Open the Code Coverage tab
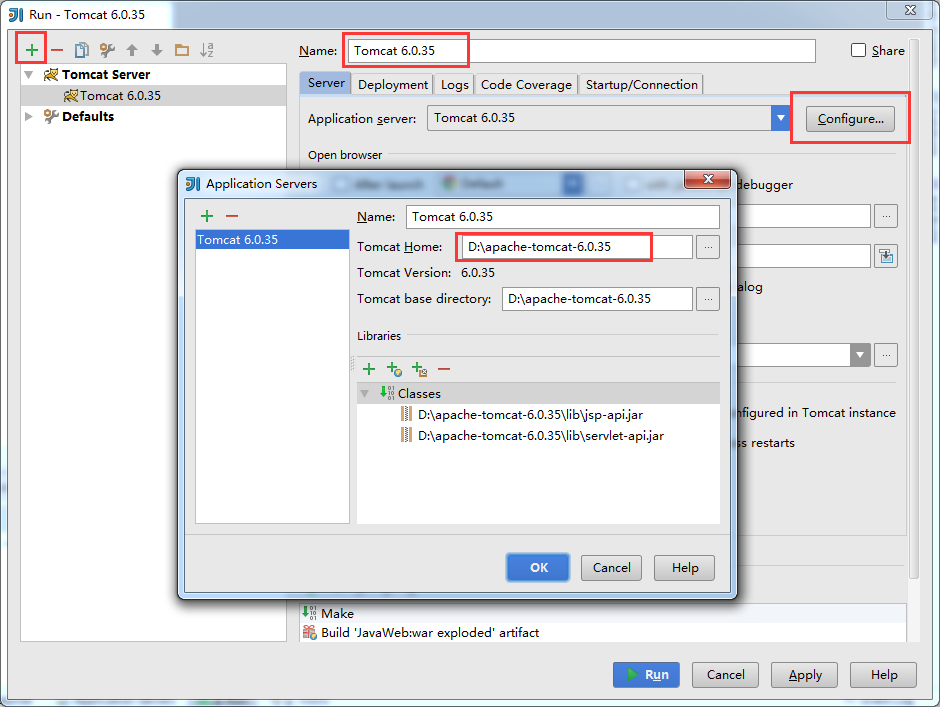 point(526,85)
